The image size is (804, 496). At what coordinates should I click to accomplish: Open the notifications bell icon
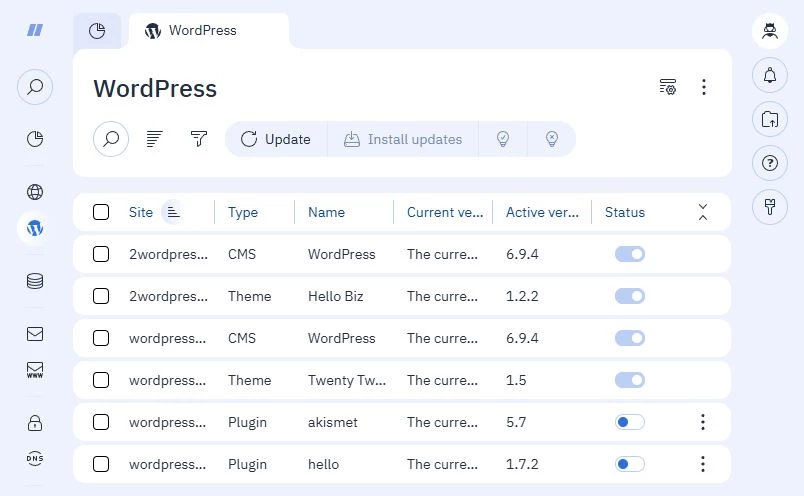770,75
